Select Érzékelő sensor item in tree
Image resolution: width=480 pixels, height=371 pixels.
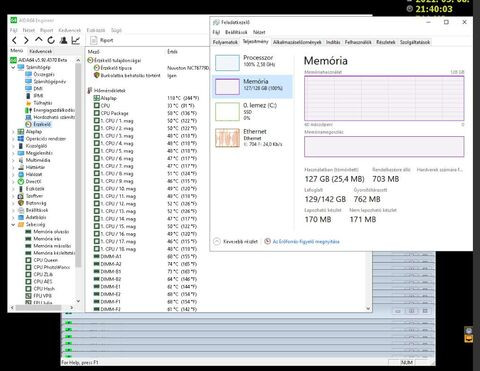(x=38, y=124)
